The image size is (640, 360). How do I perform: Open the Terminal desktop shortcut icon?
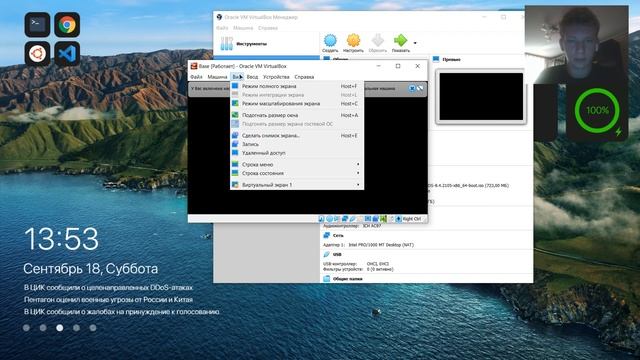coord(37,24)
